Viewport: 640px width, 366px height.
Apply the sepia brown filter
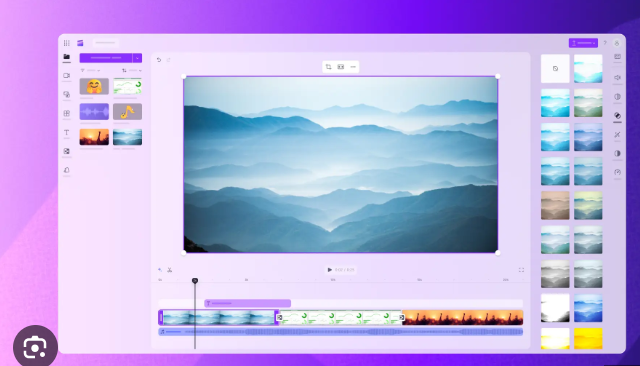555,206
